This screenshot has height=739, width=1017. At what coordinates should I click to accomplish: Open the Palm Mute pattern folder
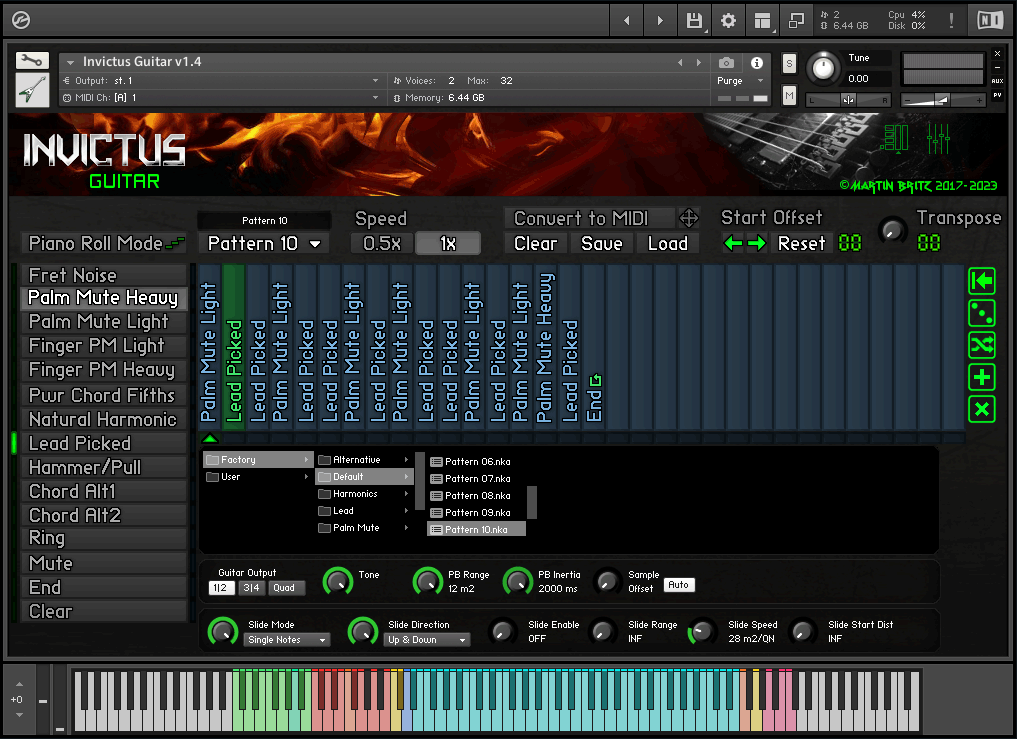[x=365, y=527]
